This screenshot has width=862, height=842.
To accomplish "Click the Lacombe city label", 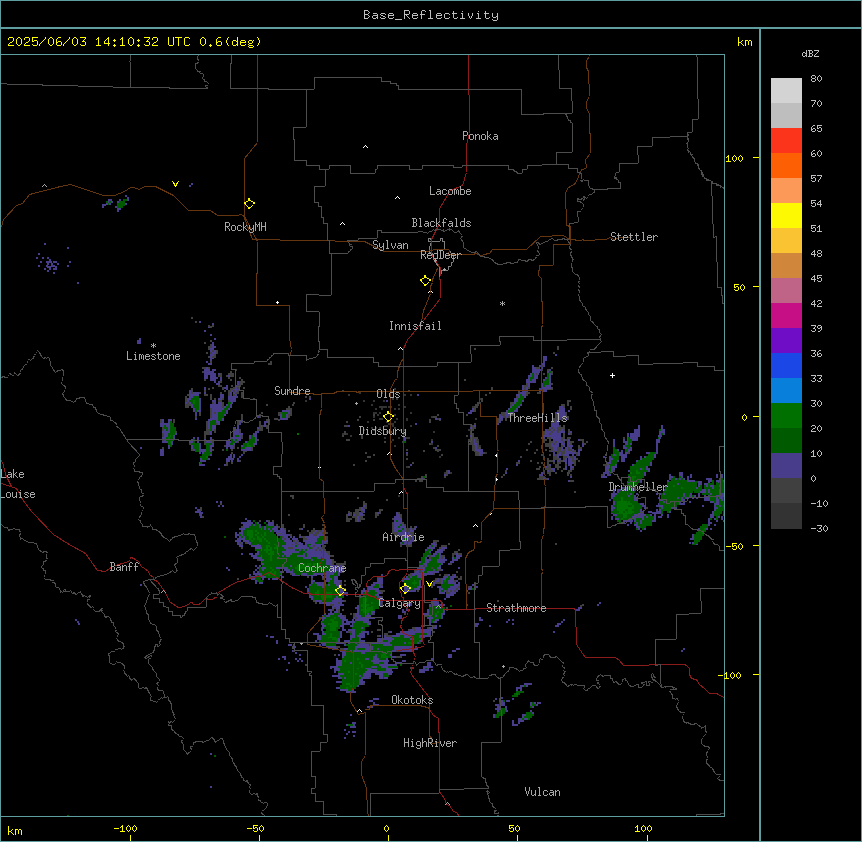I will pos(450,191).
